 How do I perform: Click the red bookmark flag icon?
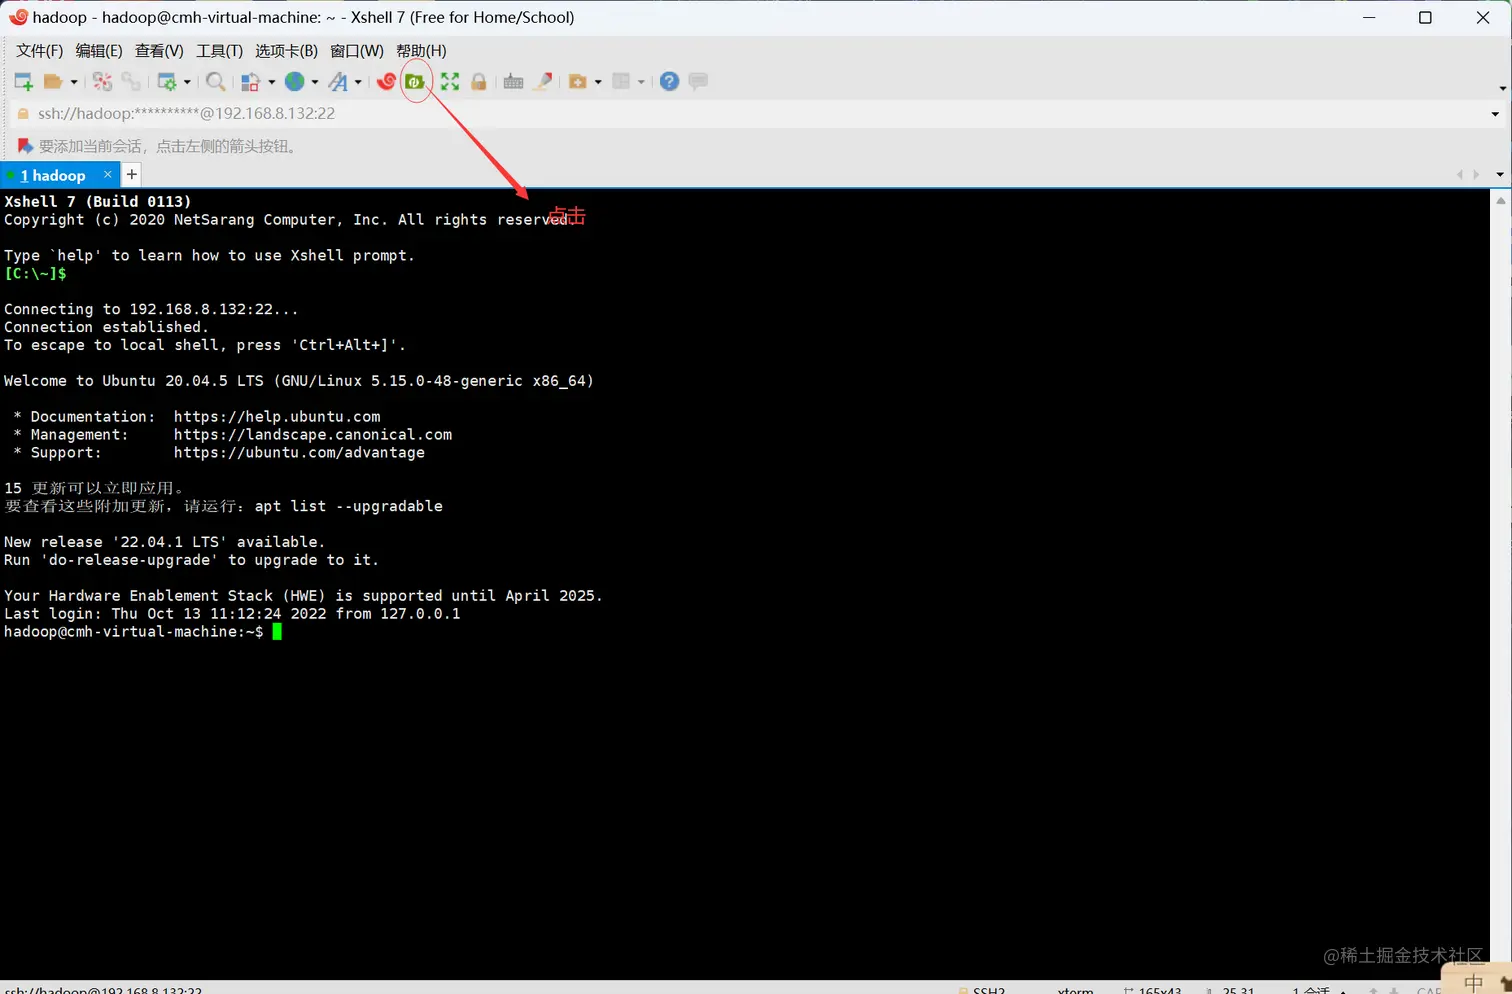click(x=25, y=146)
